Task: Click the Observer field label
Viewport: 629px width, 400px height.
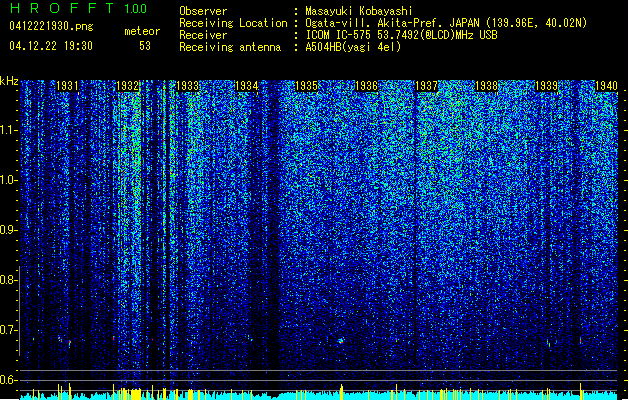Action: pos(203,11)
